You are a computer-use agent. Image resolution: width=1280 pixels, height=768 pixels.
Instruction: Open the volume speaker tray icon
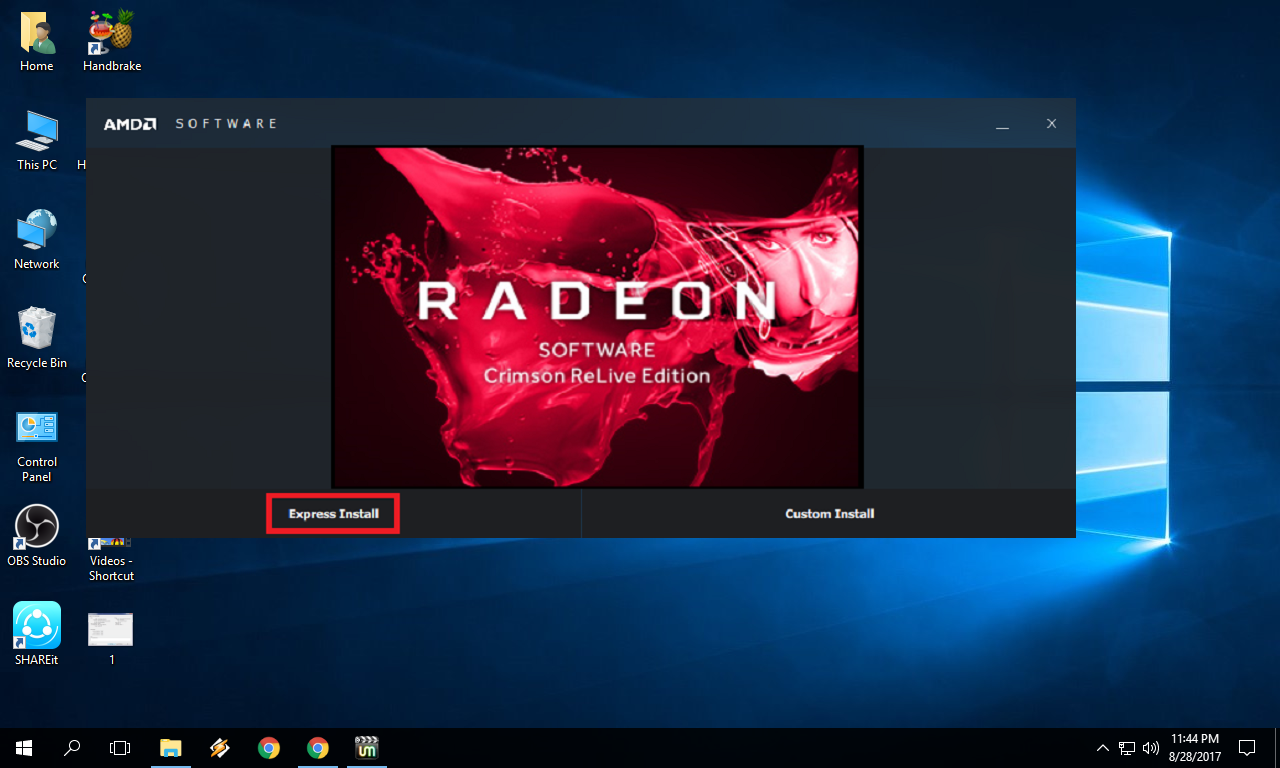(x=1151, y=748)
